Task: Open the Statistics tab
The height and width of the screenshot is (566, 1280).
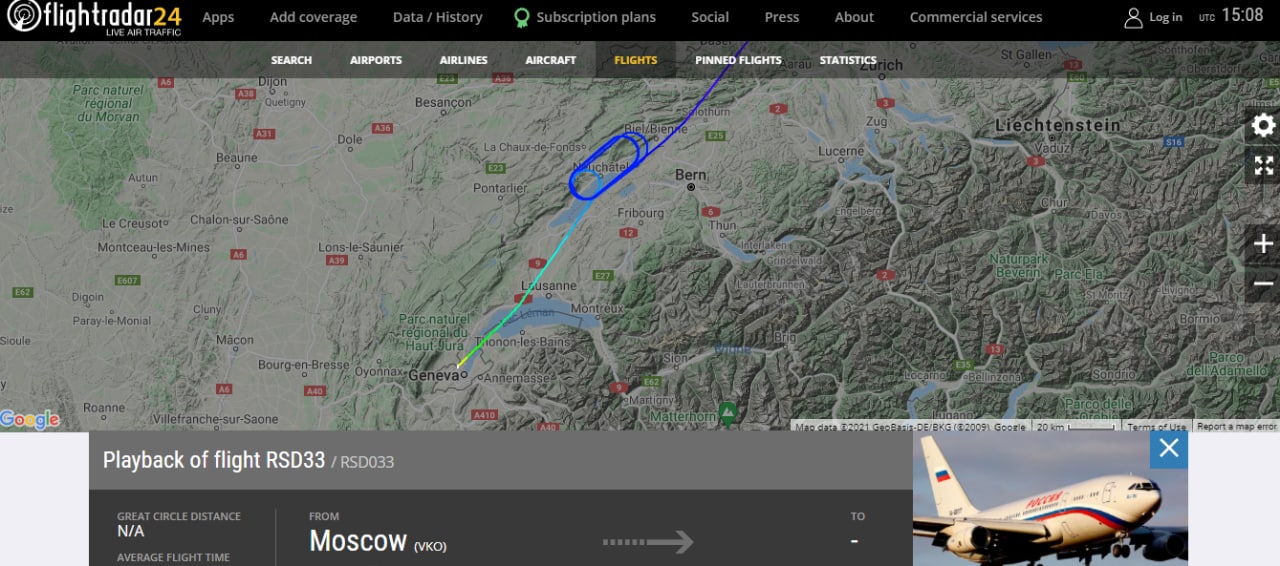Action: tap(848, 60)
